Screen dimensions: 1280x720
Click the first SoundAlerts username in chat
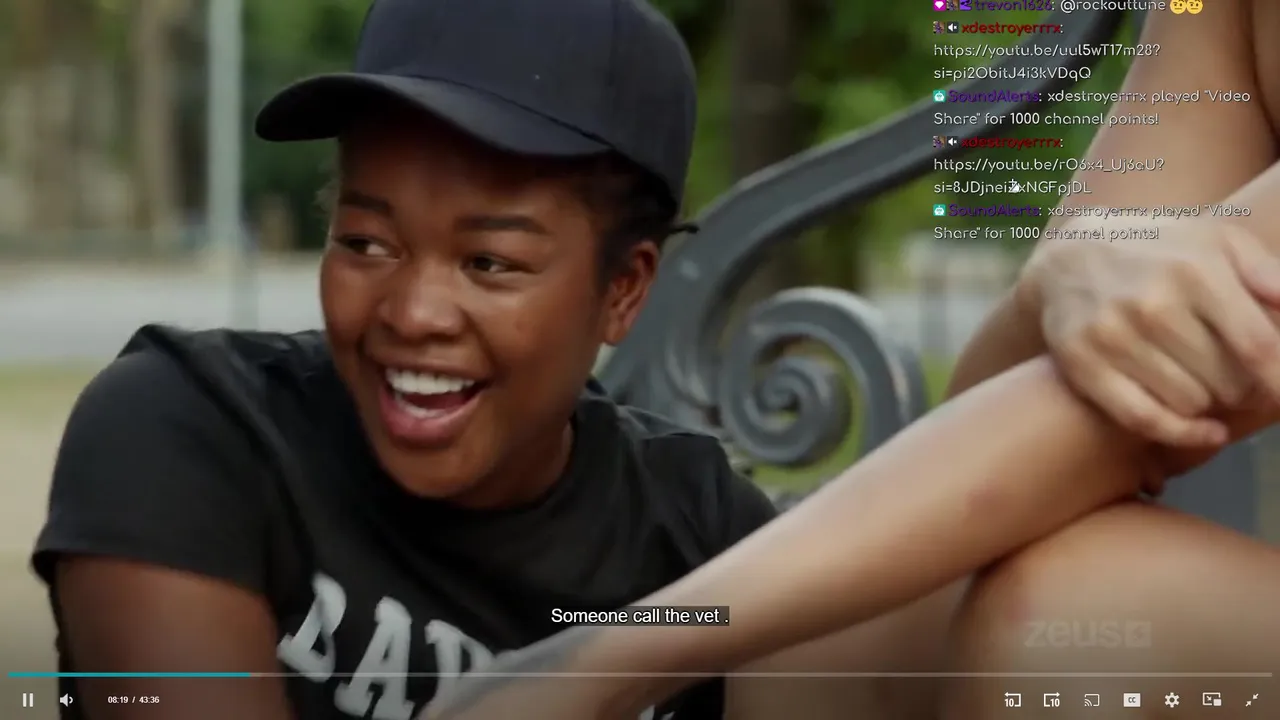[994, 96]
